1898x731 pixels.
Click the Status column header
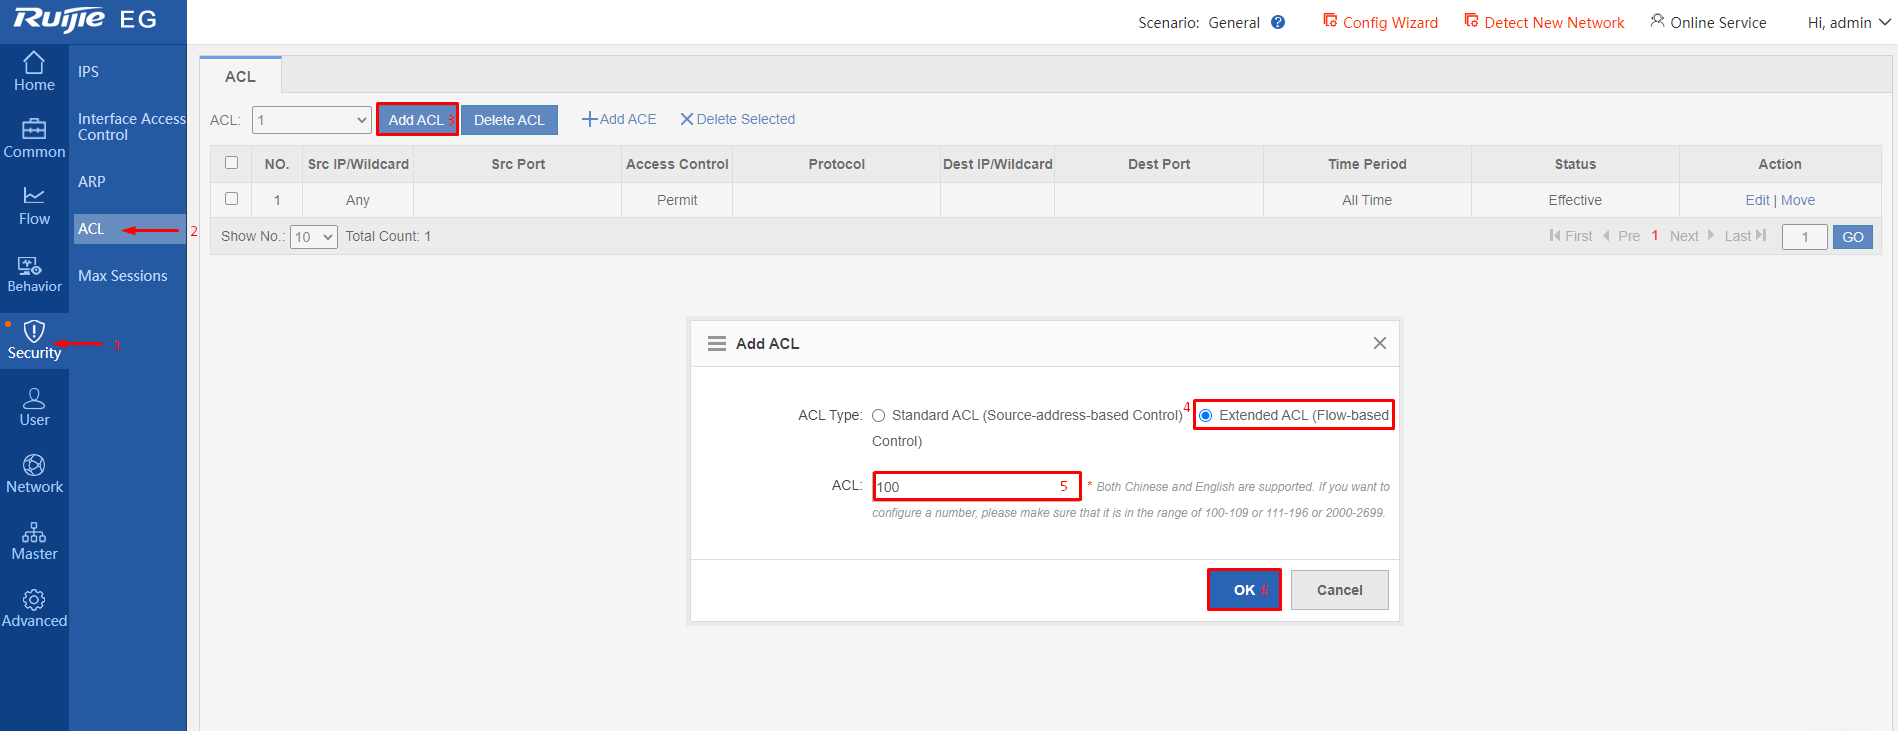point(1575,164)
